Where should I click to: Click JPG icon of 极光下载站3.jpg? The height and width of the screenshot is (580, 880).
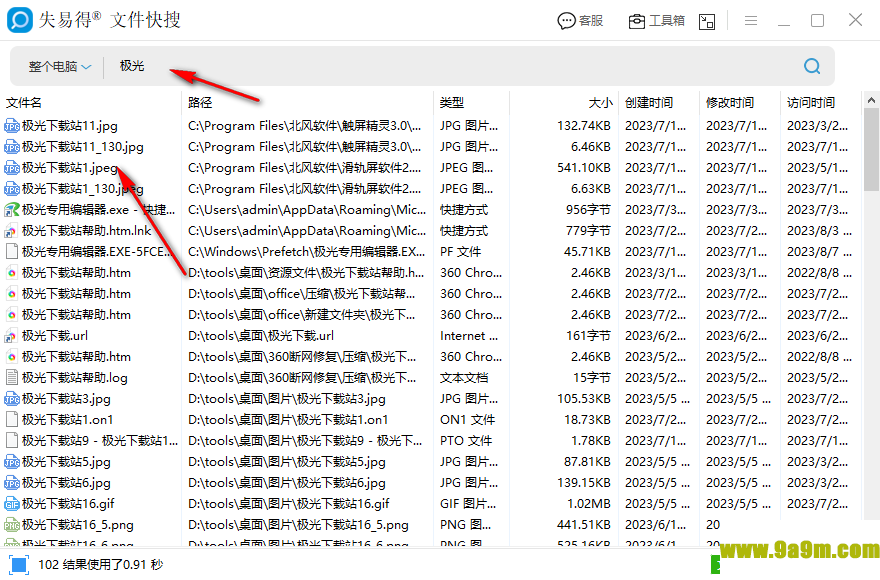point(12,399)
